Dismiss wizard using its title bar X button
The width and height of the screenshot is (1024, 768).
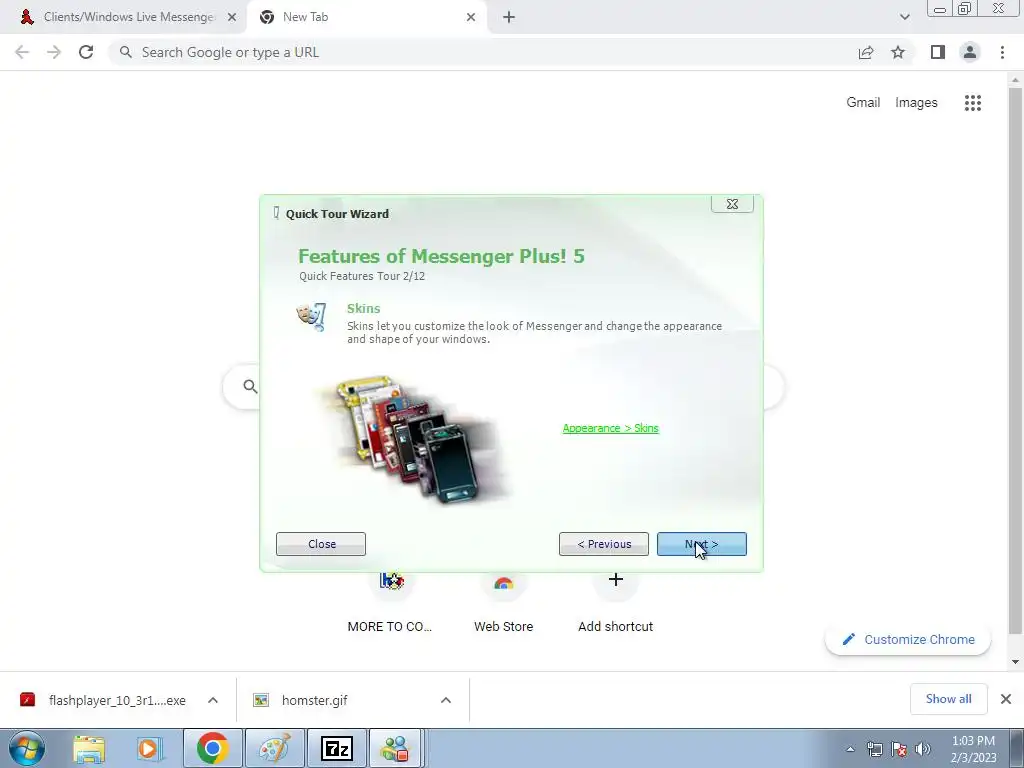(x=732, y=204)
